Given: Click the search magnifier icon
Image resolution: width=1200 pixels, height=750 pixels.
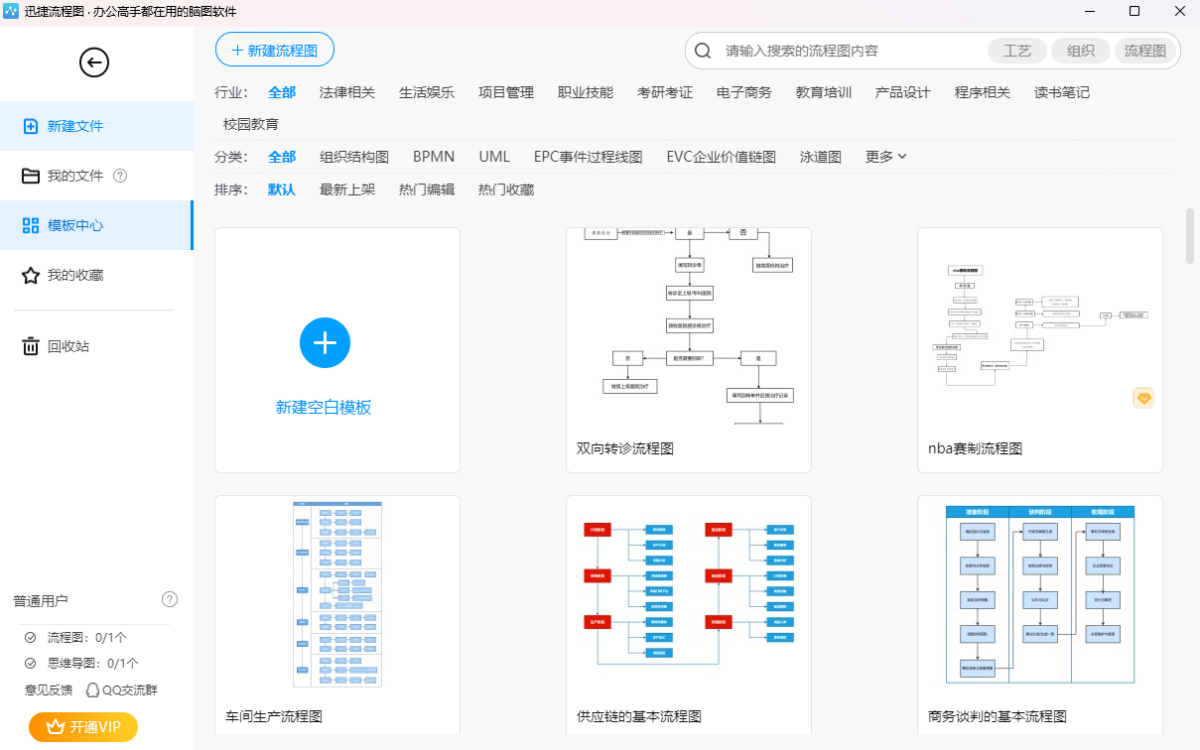Looking at the screenshot, I should [x=700, y=49].
